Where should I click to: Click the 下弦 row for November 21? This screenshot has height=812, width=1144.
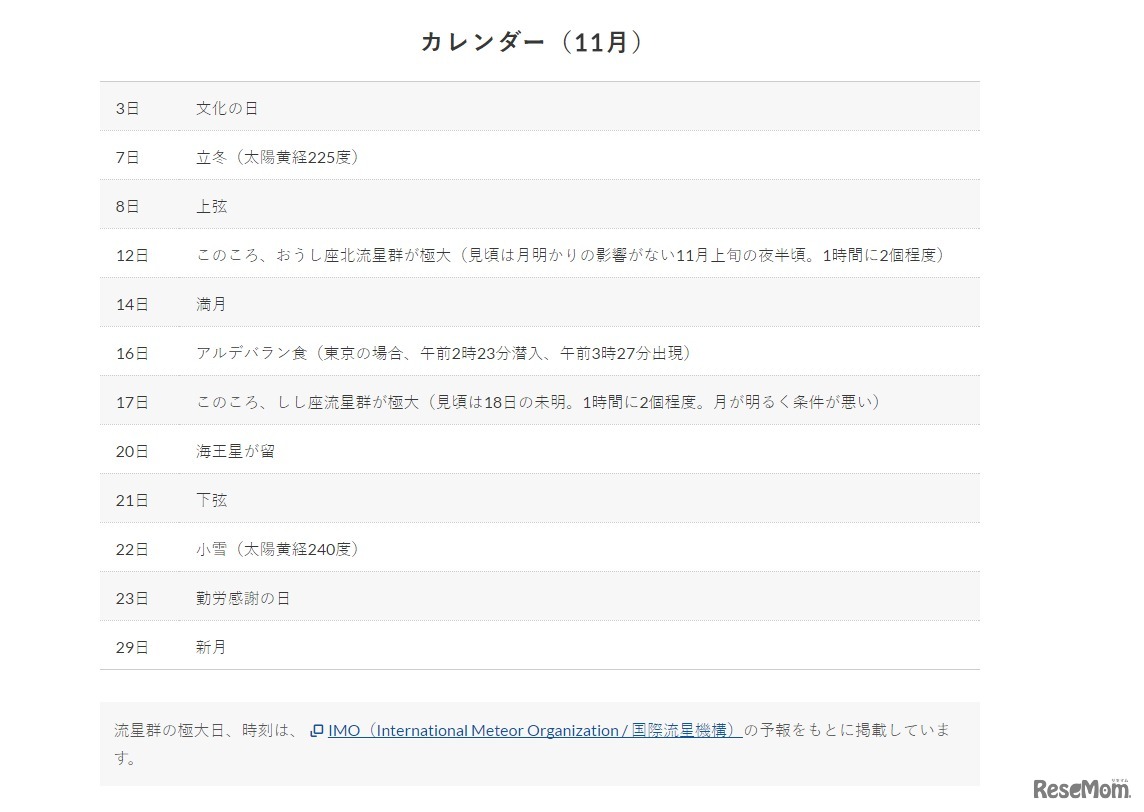tap(211, 500)
